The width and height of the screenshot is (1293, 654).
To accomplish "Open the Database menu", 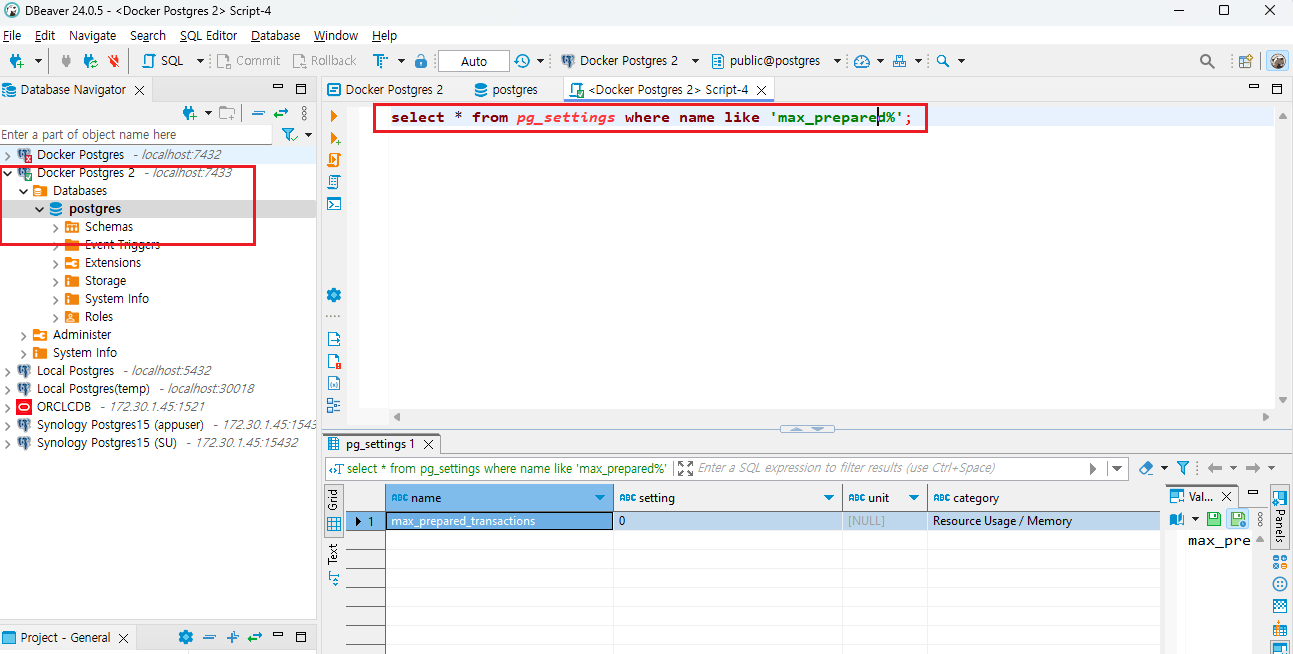I will pos(275,35).
